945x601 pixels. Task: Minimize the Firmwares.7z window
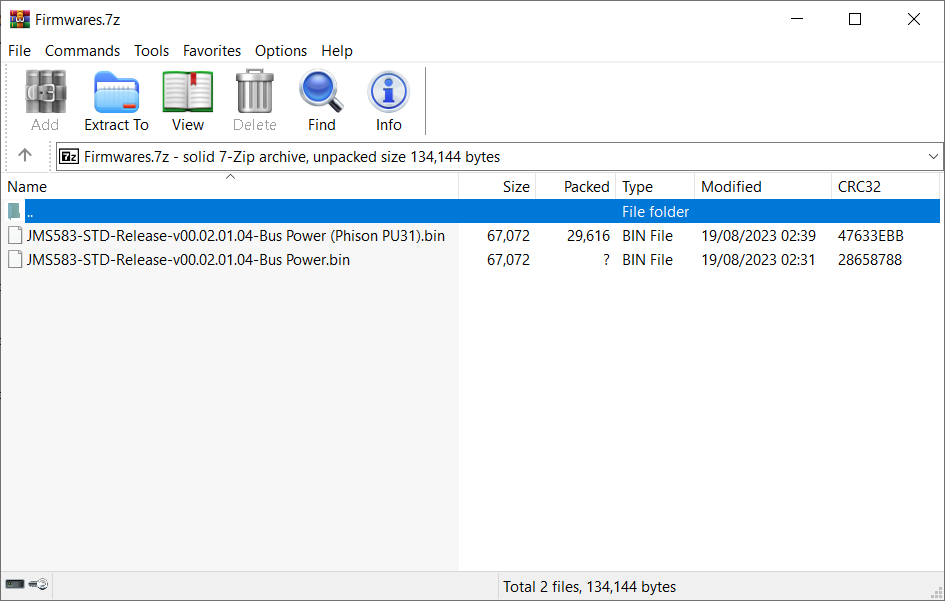797,19
